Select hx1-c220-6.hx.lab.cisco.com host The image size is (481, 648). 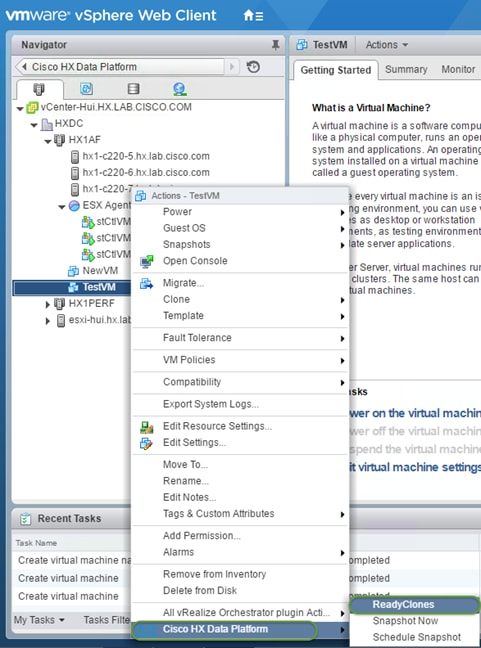(146, 173)
